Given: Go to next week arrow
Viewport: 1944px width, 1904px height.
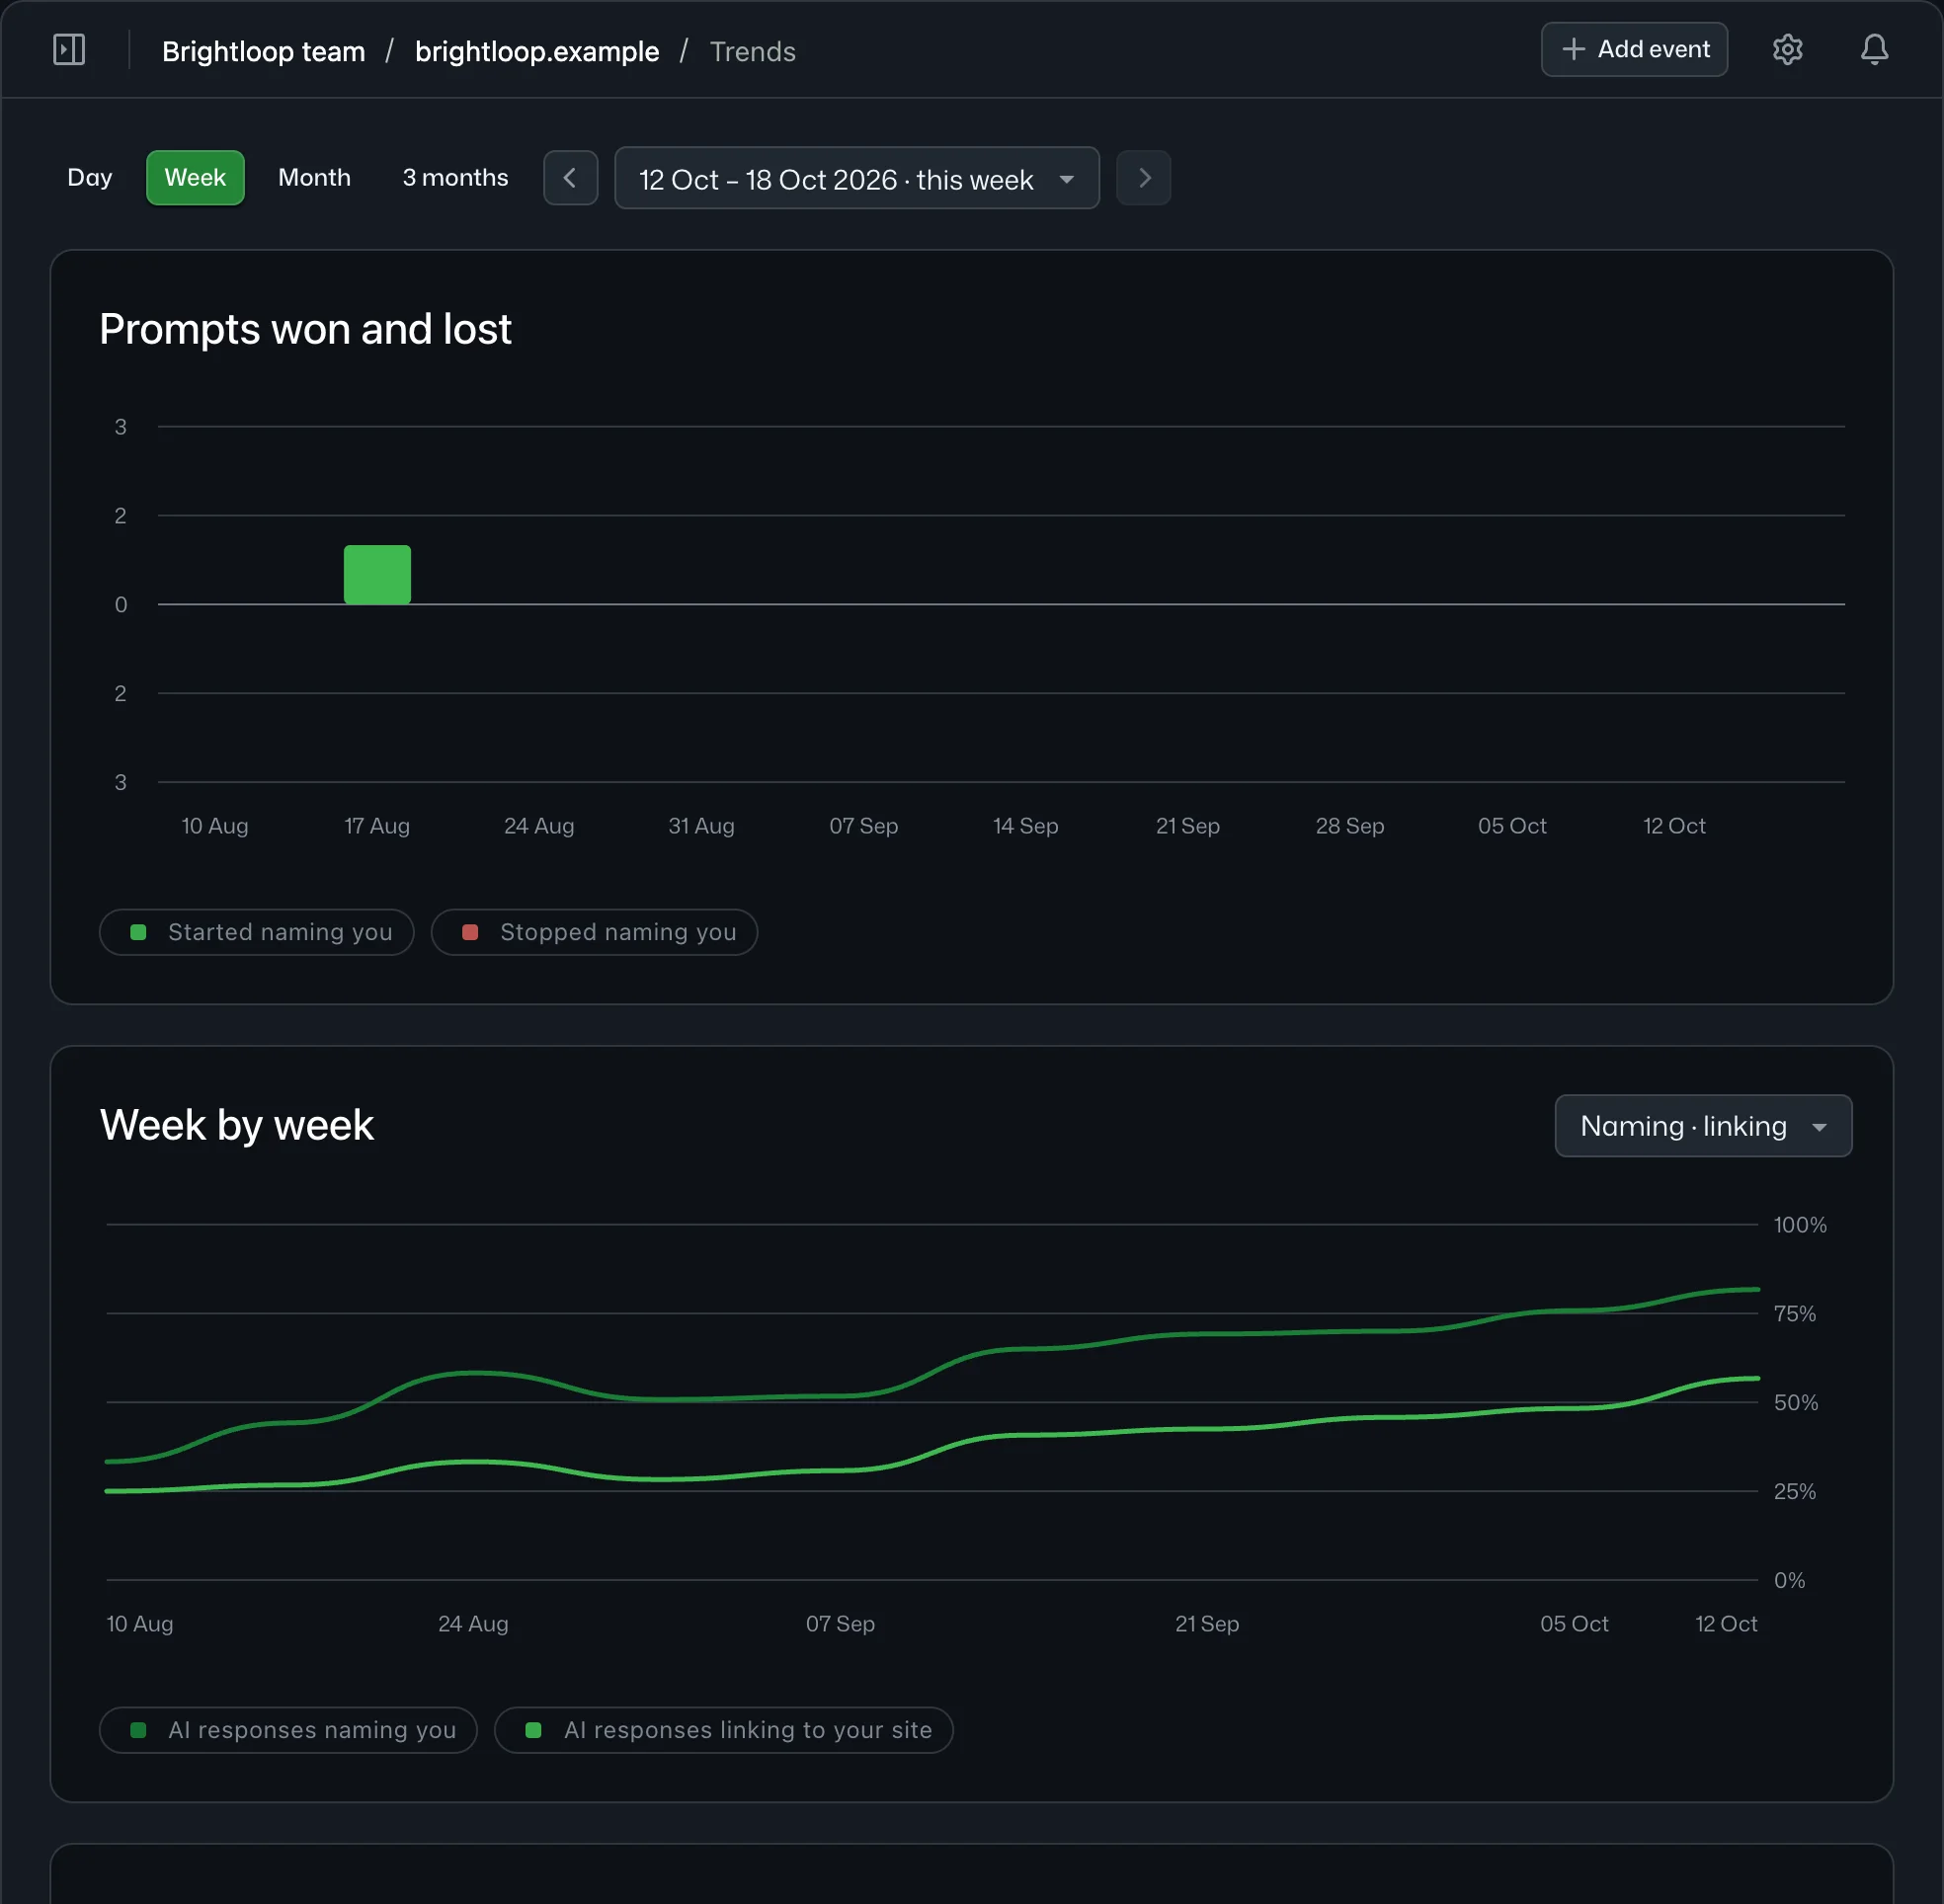Looking at the screenshot, I should [1144, 178].
